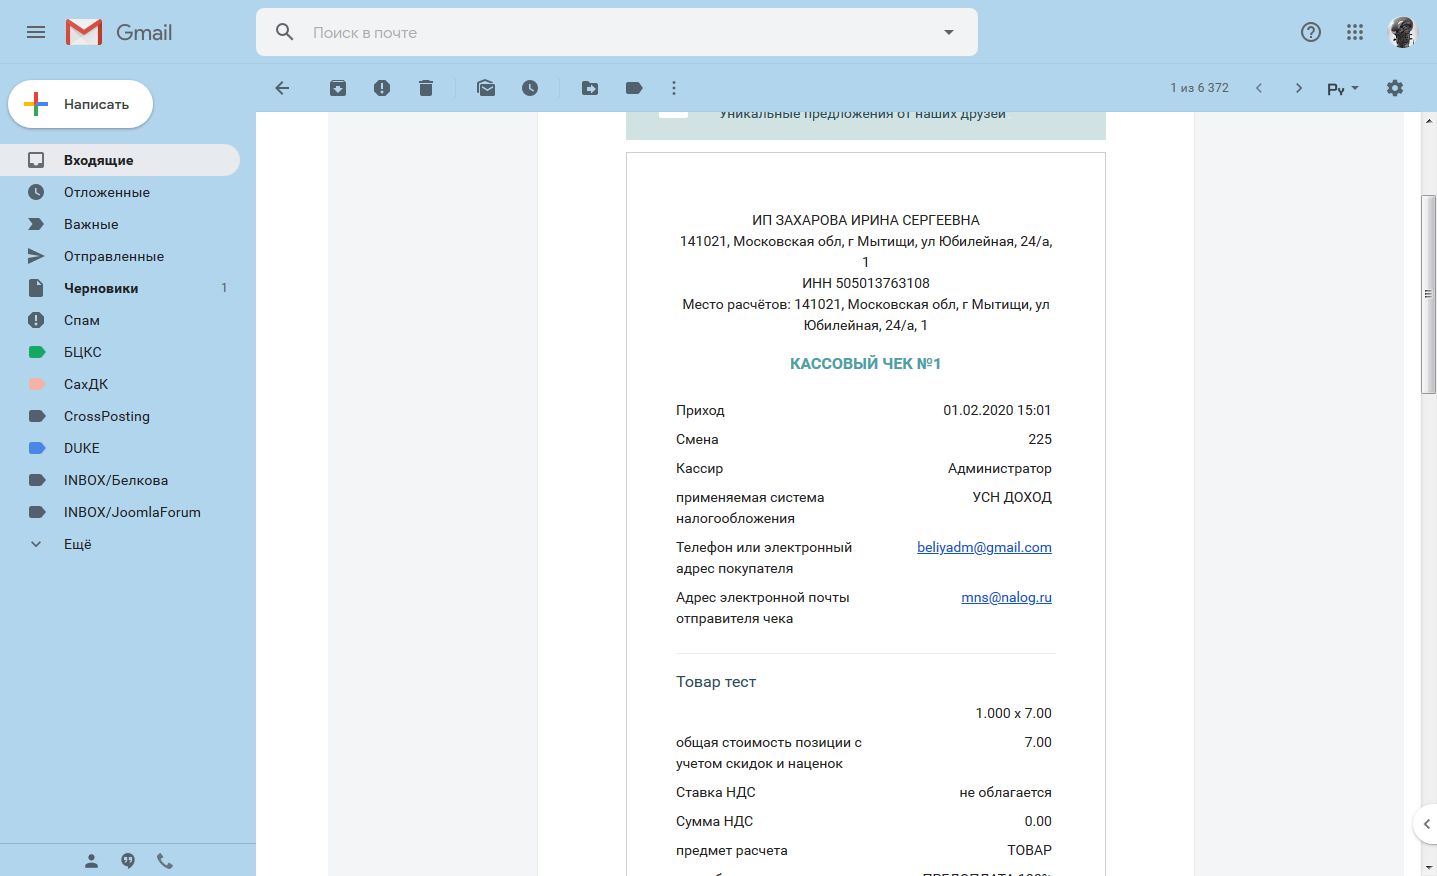Screen dimensions: 1437x876
Task: Click the email counter 1 из 6 372
Action: (x=1200, y=88)
